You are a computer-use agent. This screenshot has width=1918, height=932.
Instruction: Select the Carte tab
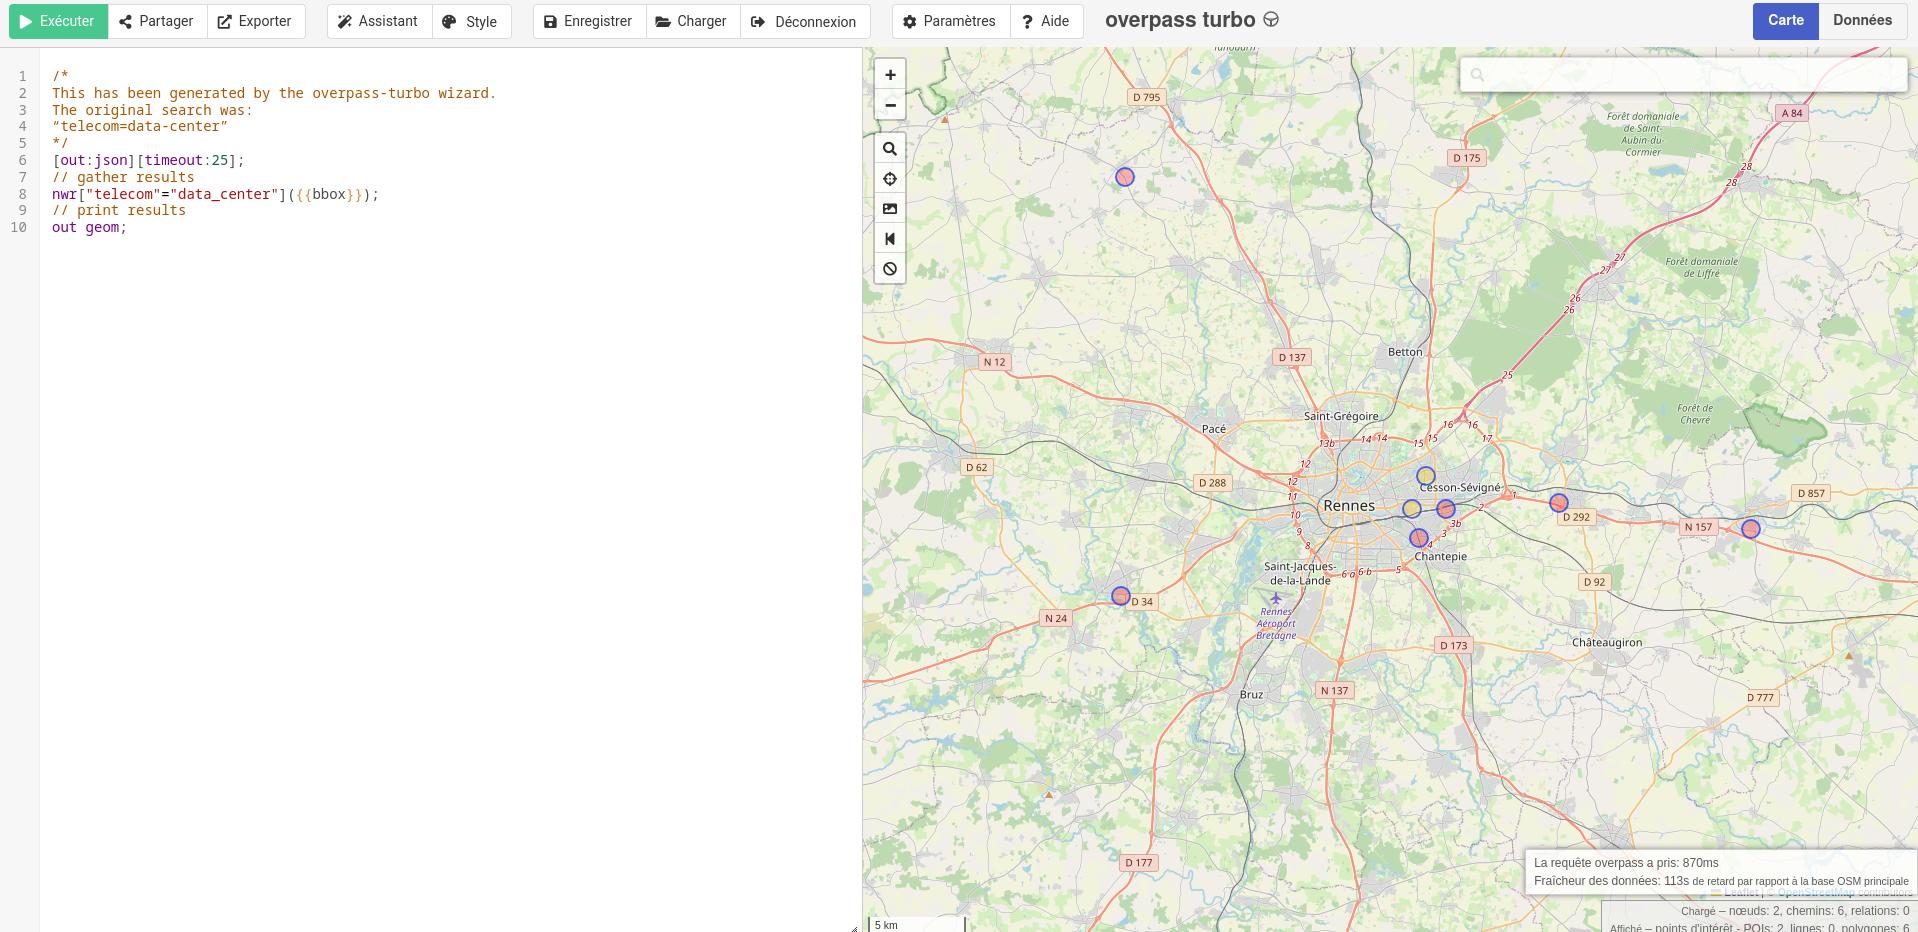point(1785,21)
